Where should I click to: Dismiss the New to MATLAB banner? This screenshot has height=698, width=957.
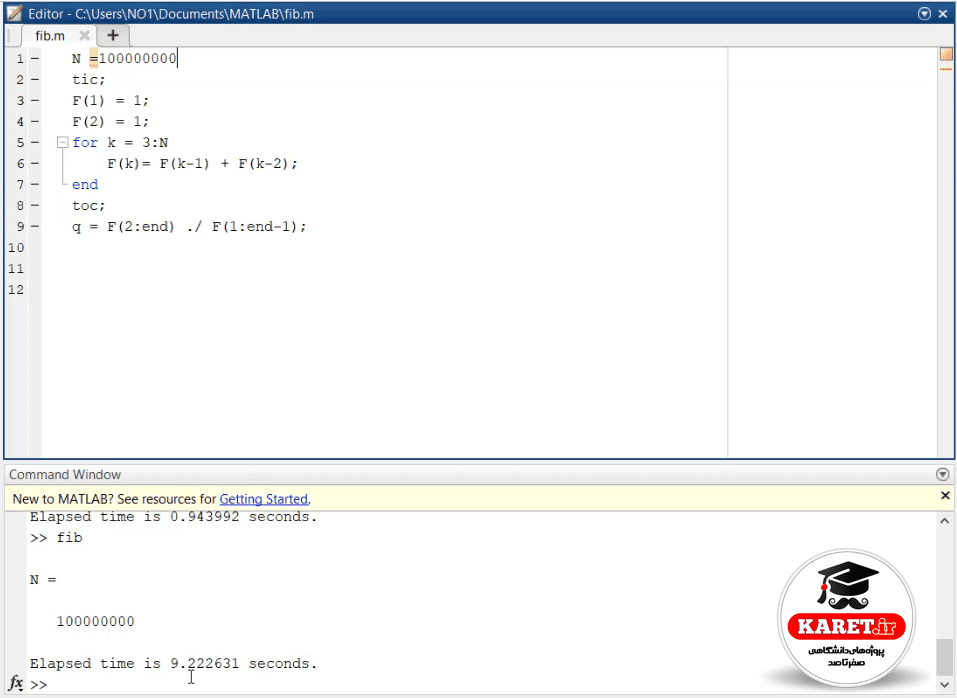(x=945, y=495)
